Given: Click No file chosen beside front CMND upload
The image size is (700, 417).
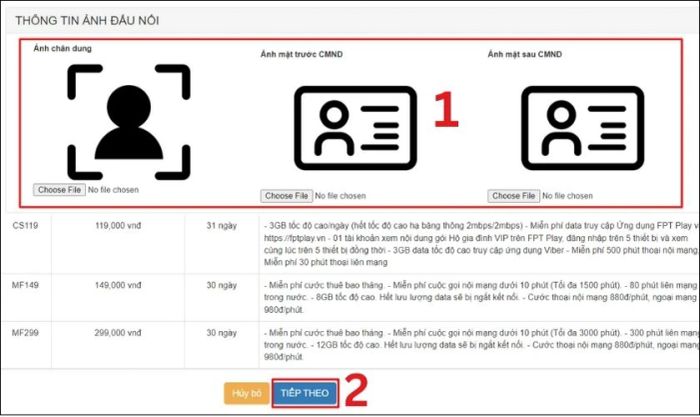Looking at the screenshot, I should tap(340, 196).
